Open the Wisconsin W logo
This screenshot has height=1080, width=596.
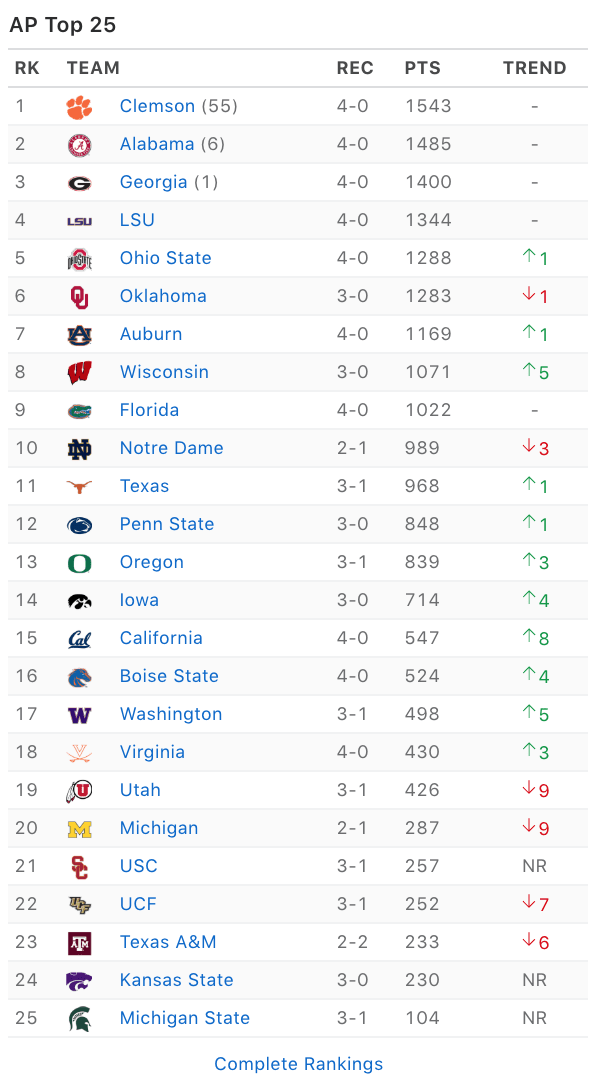[x=79, y=373]
